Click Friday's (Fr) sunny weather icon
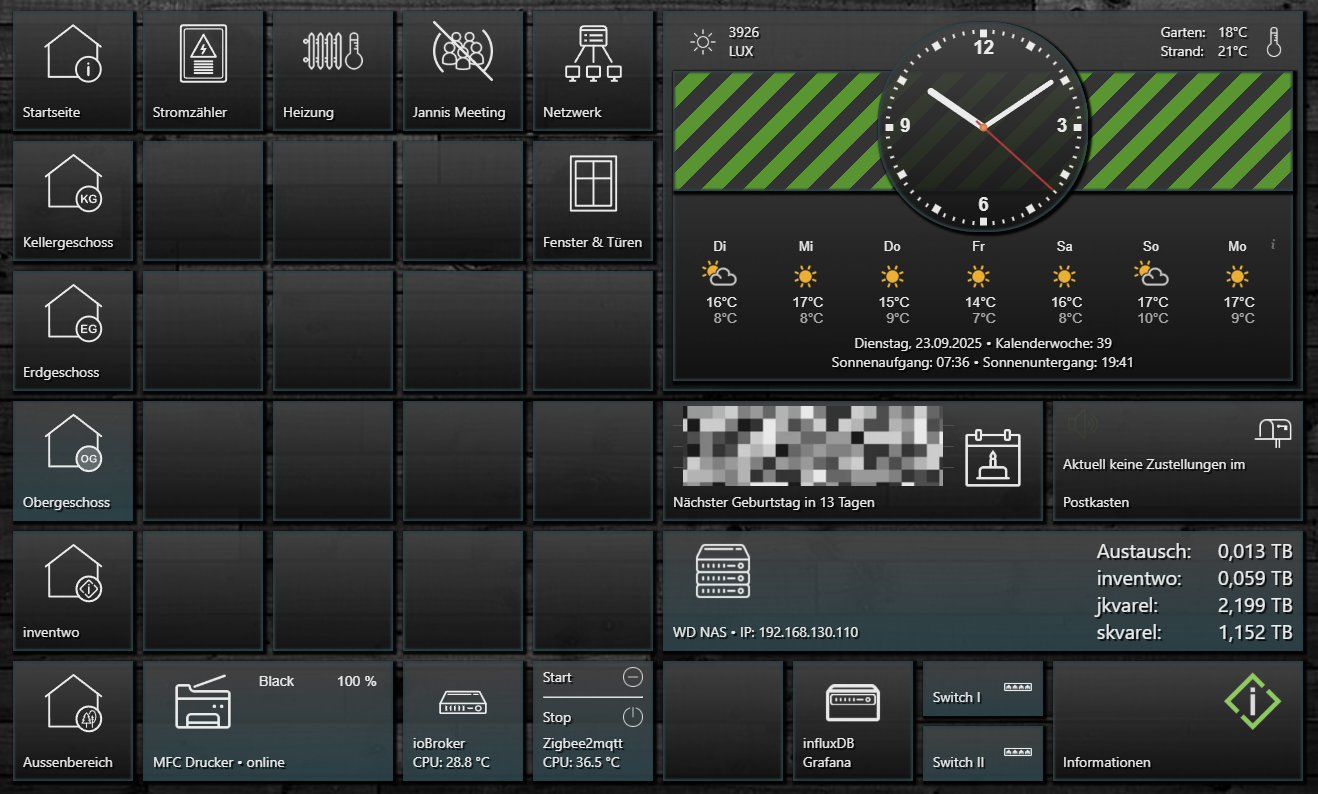1318x794 pixels. point(979,275)
